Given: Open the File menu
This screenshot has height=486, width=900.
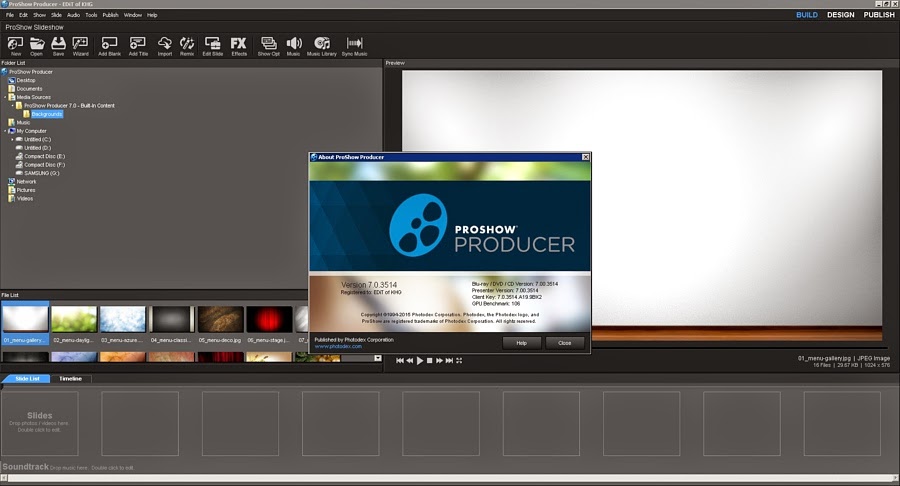Looking at the screenshot, I should click(x=10, y=15).
